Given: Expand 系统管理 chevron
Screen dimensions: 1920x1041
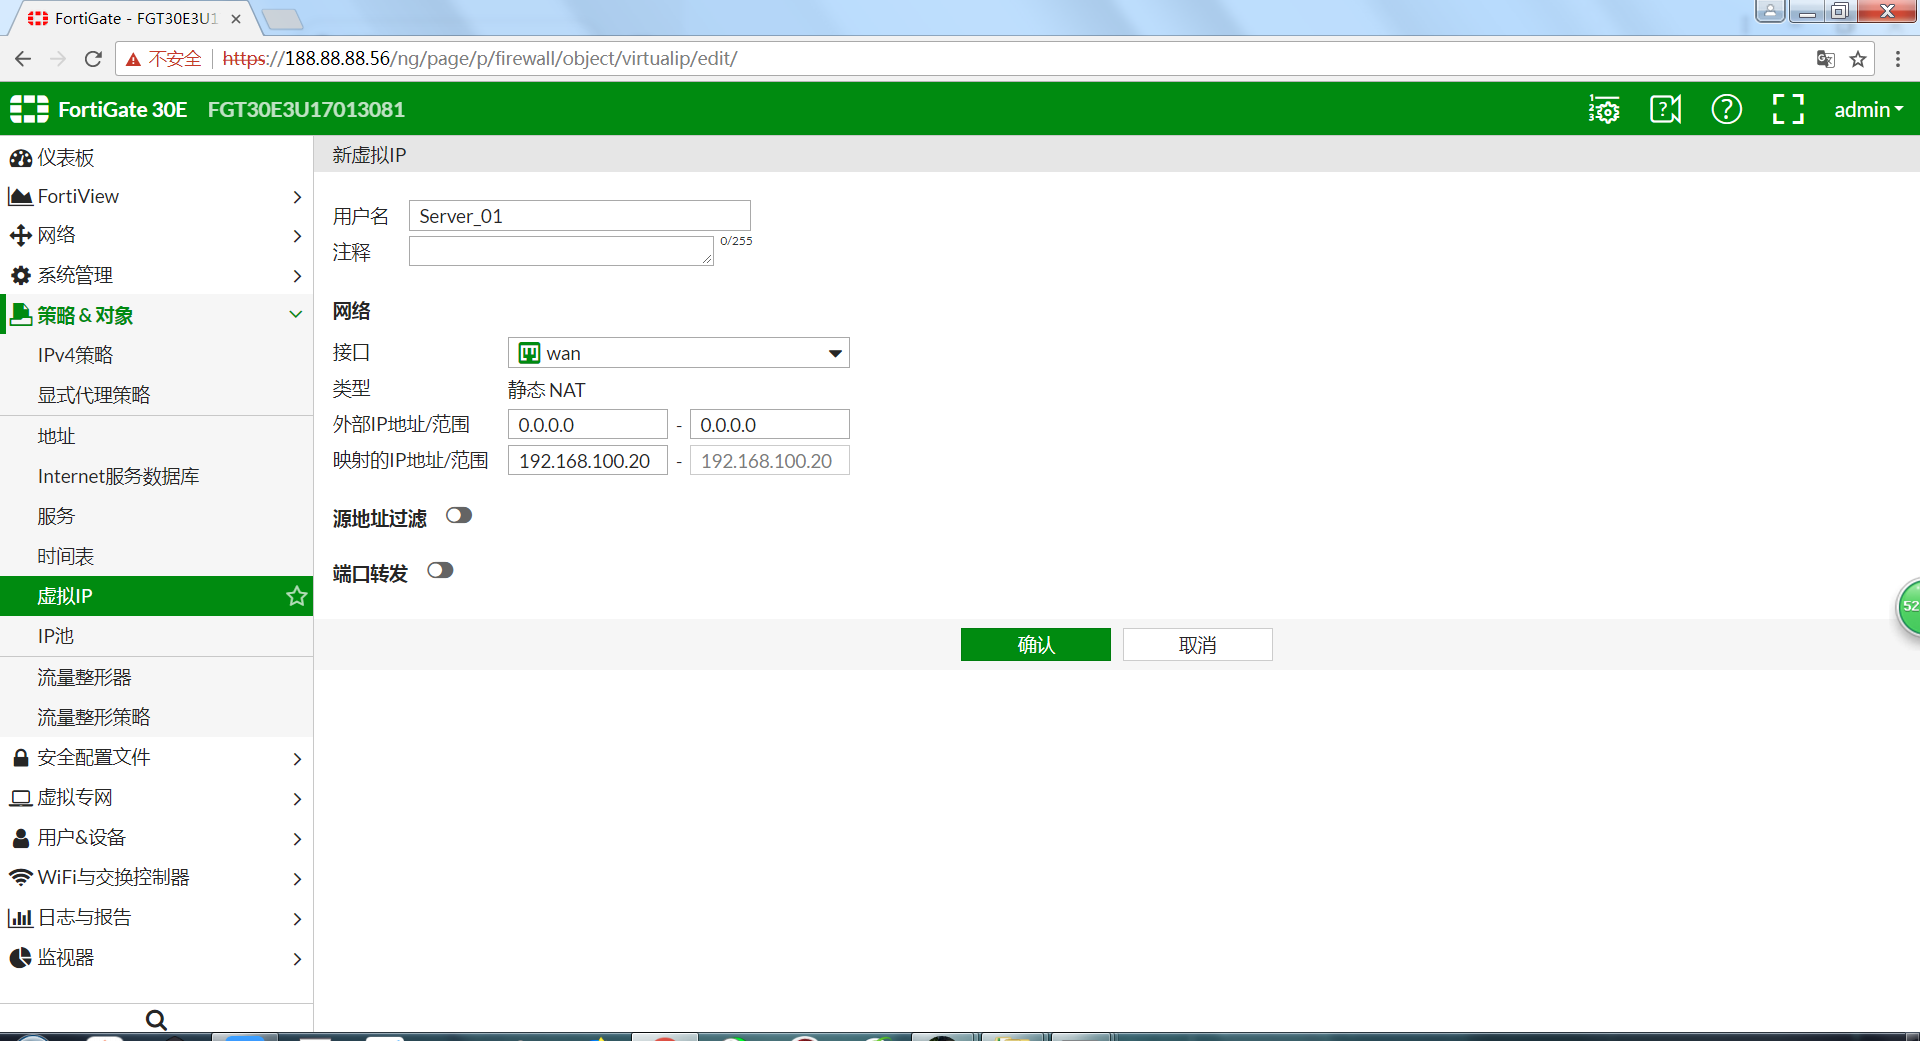Looking at the screenshot, I should click(x=297, y=276).
